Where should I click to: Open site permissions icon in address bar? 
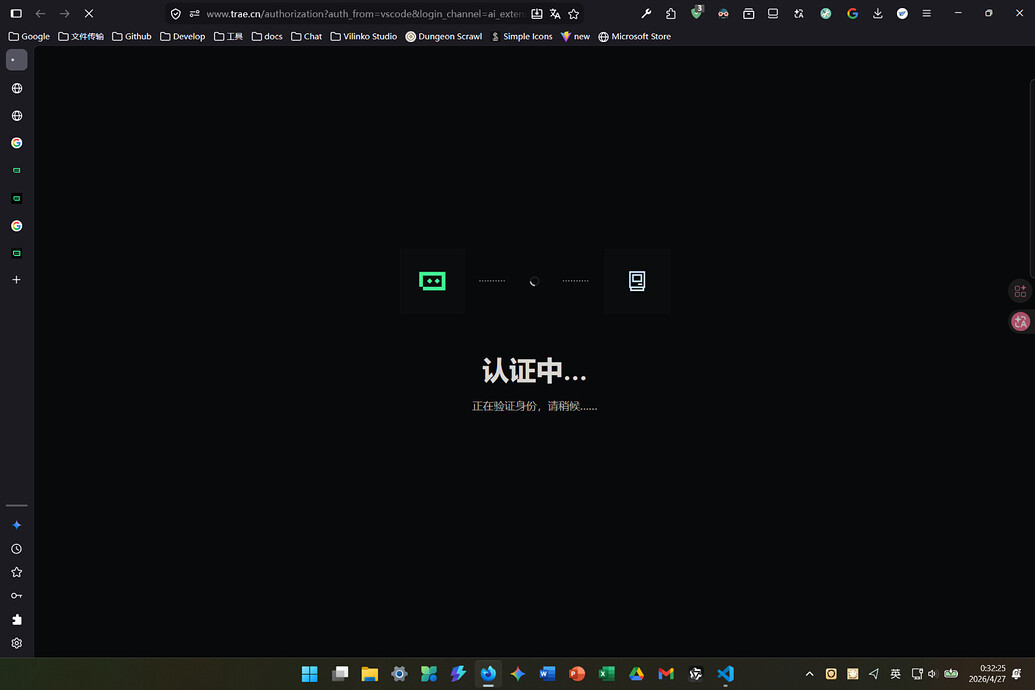[x=194, y=14]
